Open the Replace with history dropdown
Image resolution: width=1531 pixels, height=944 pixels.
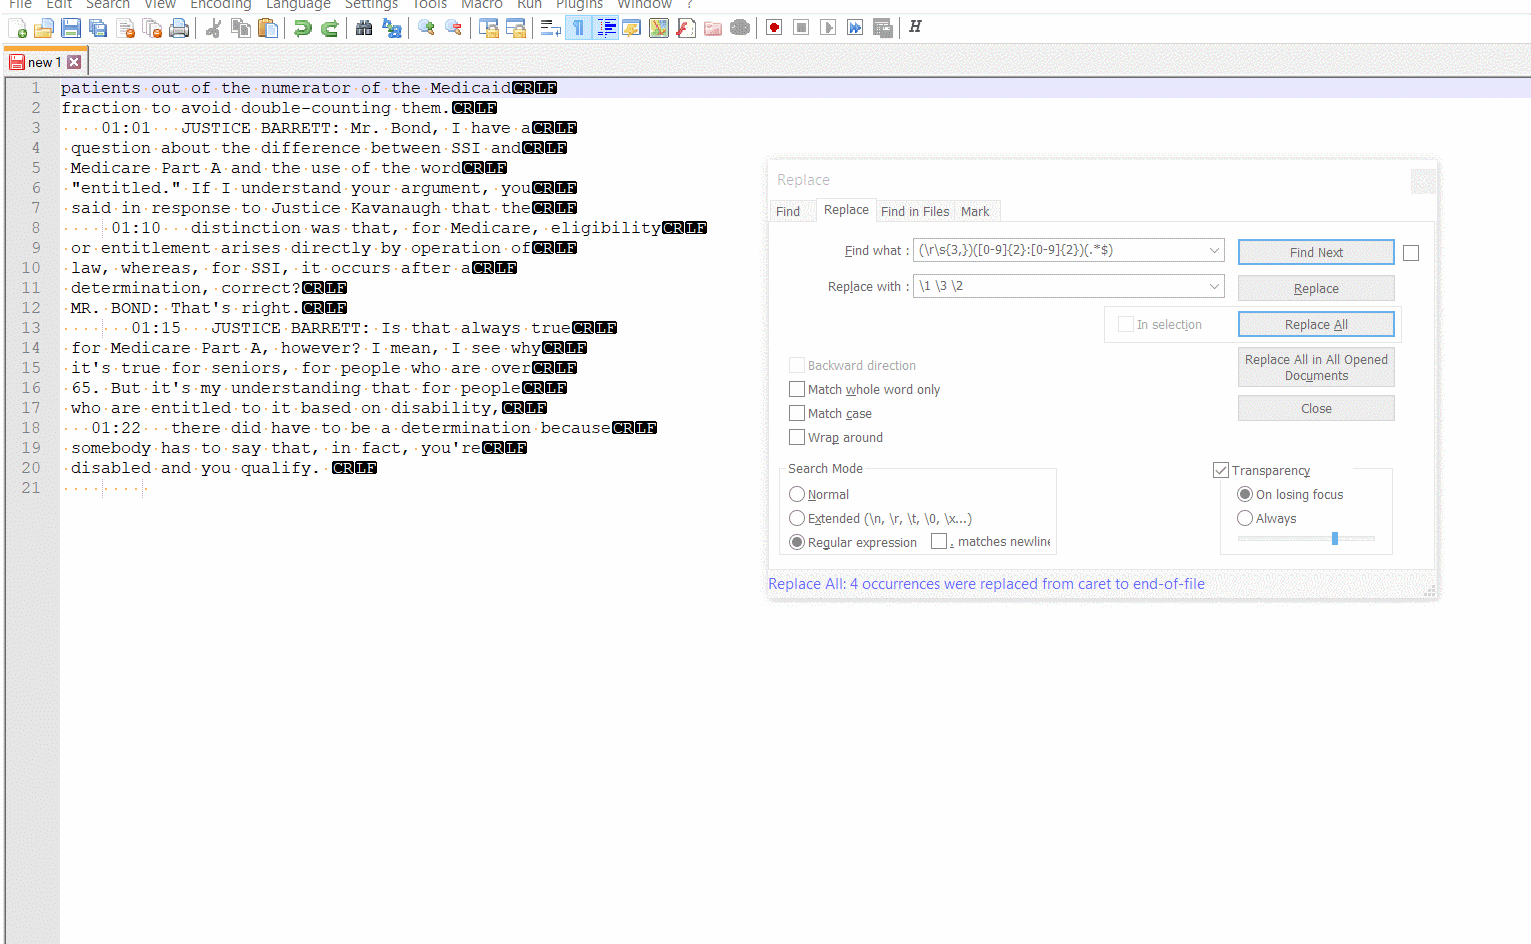coord(1214,286)
